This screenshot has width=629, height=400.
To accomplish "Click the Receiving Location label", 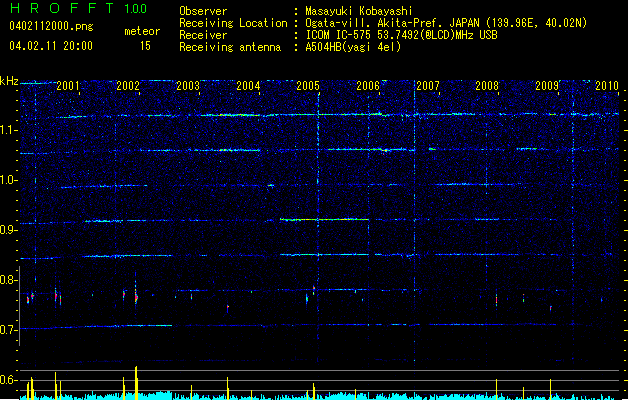I will click(x=233, y=23).
